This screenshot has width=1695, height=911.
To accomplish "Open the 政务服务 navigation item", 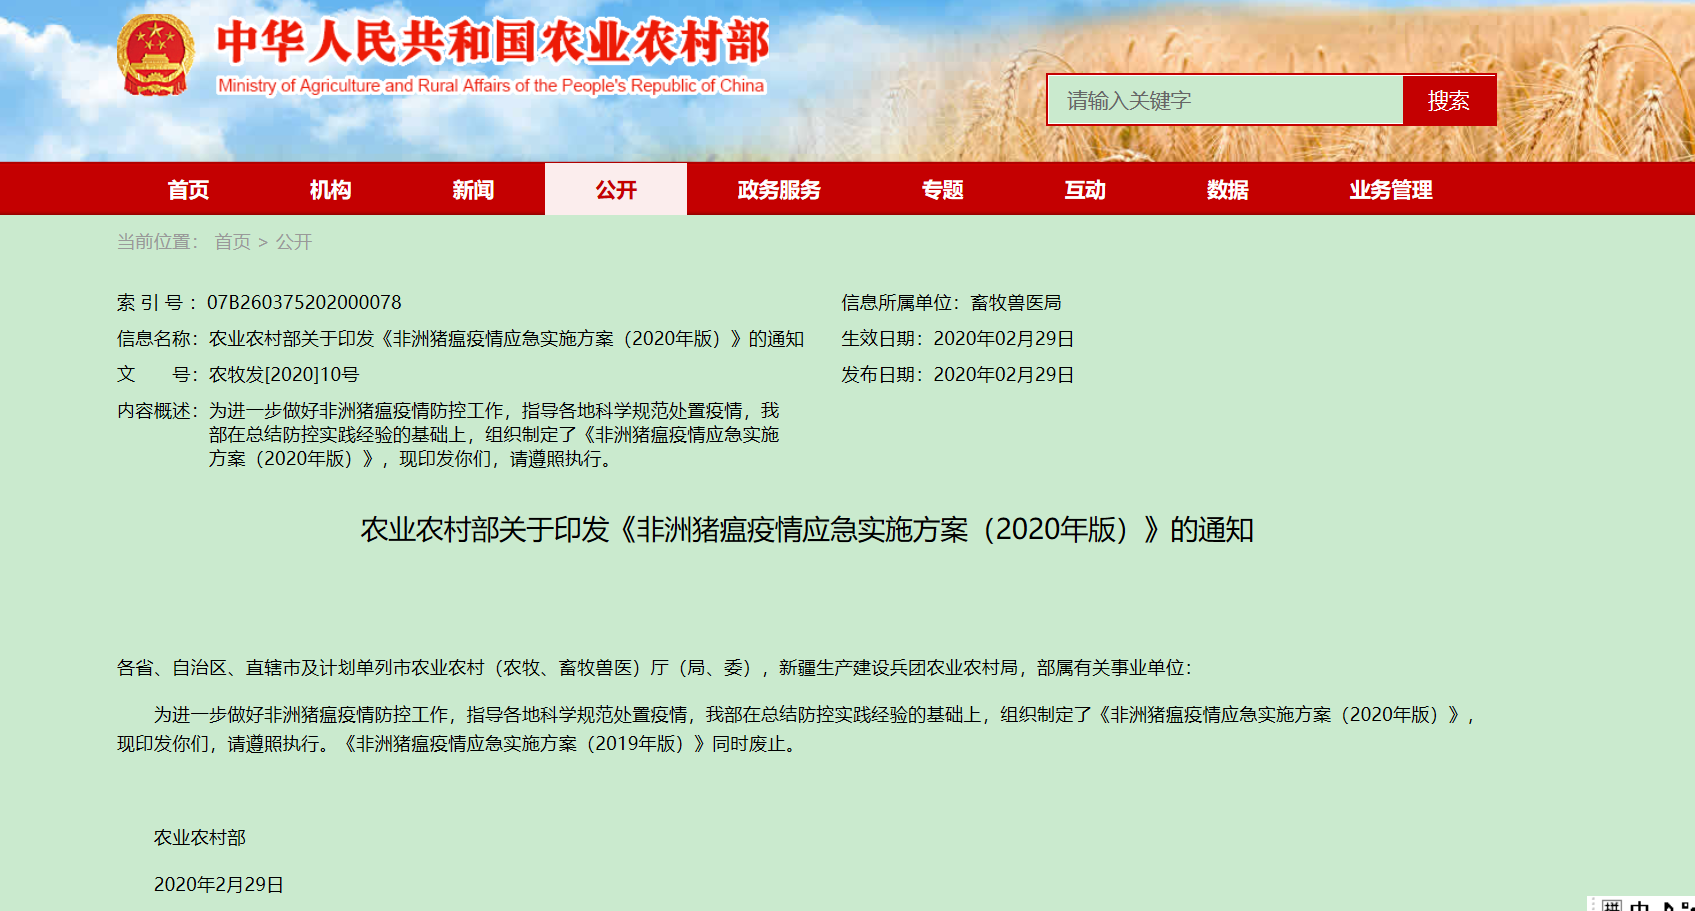I will [779, 190].
